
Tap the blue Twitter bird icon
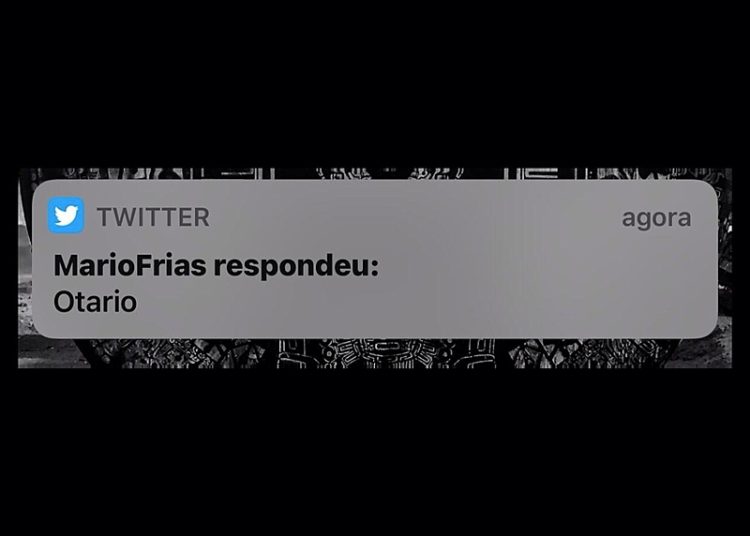66,216
